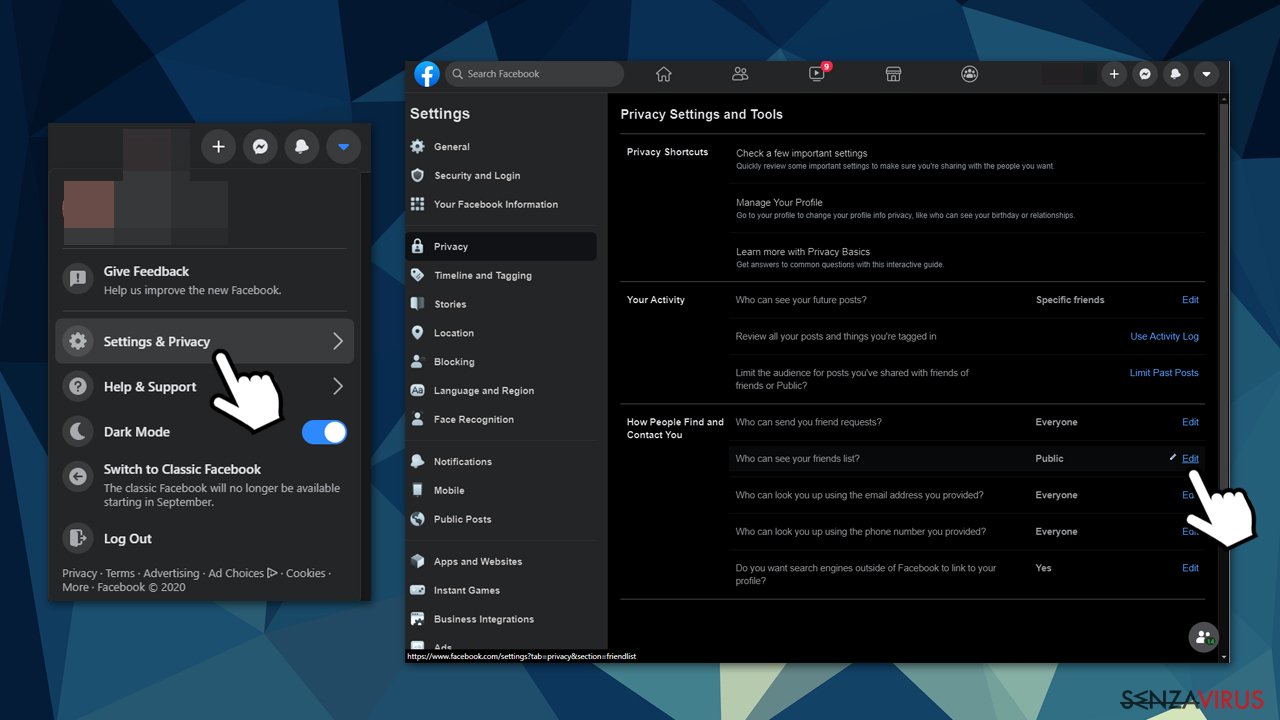Click Learn more with Privacy Basics

[x=803, y=252]
